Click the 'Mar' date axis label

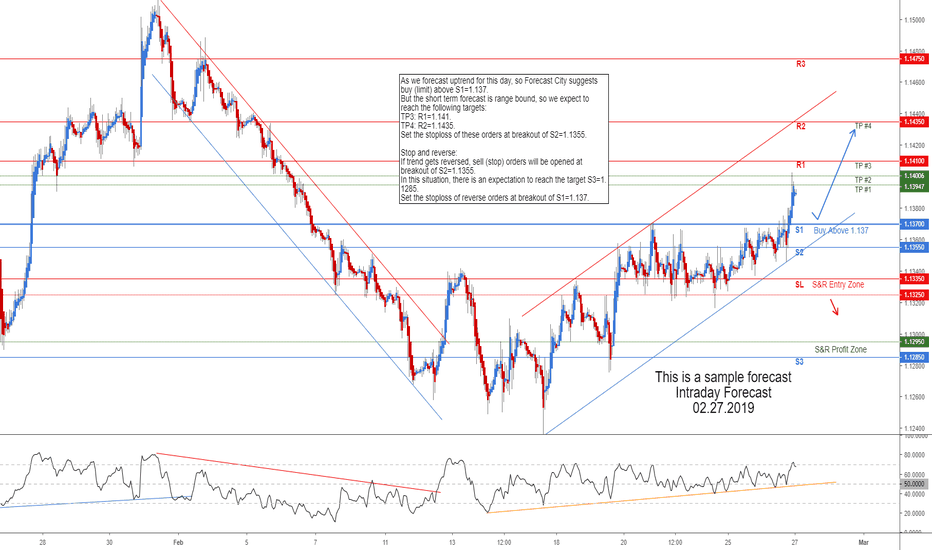864,542
